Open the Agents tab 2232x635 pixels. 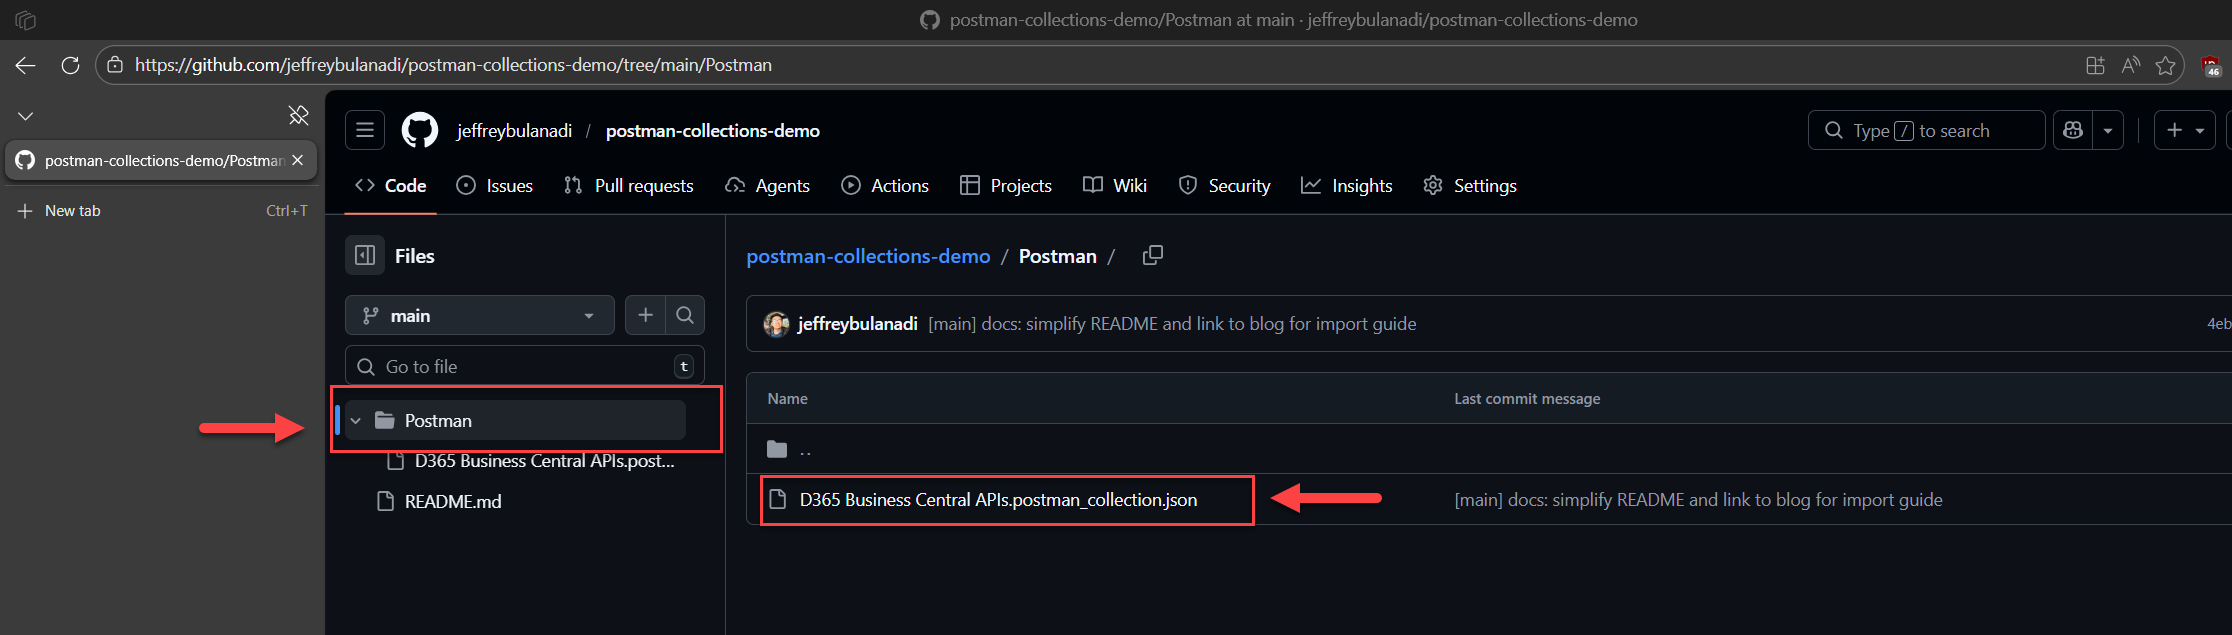(x=768, y=186)
